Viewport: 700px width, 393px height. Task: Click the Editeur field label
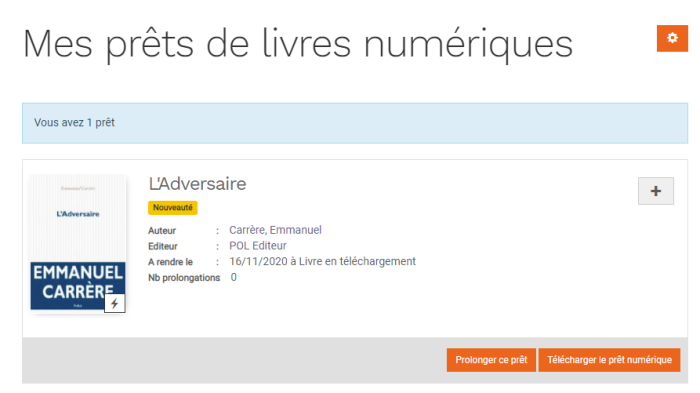click(162, 247)
